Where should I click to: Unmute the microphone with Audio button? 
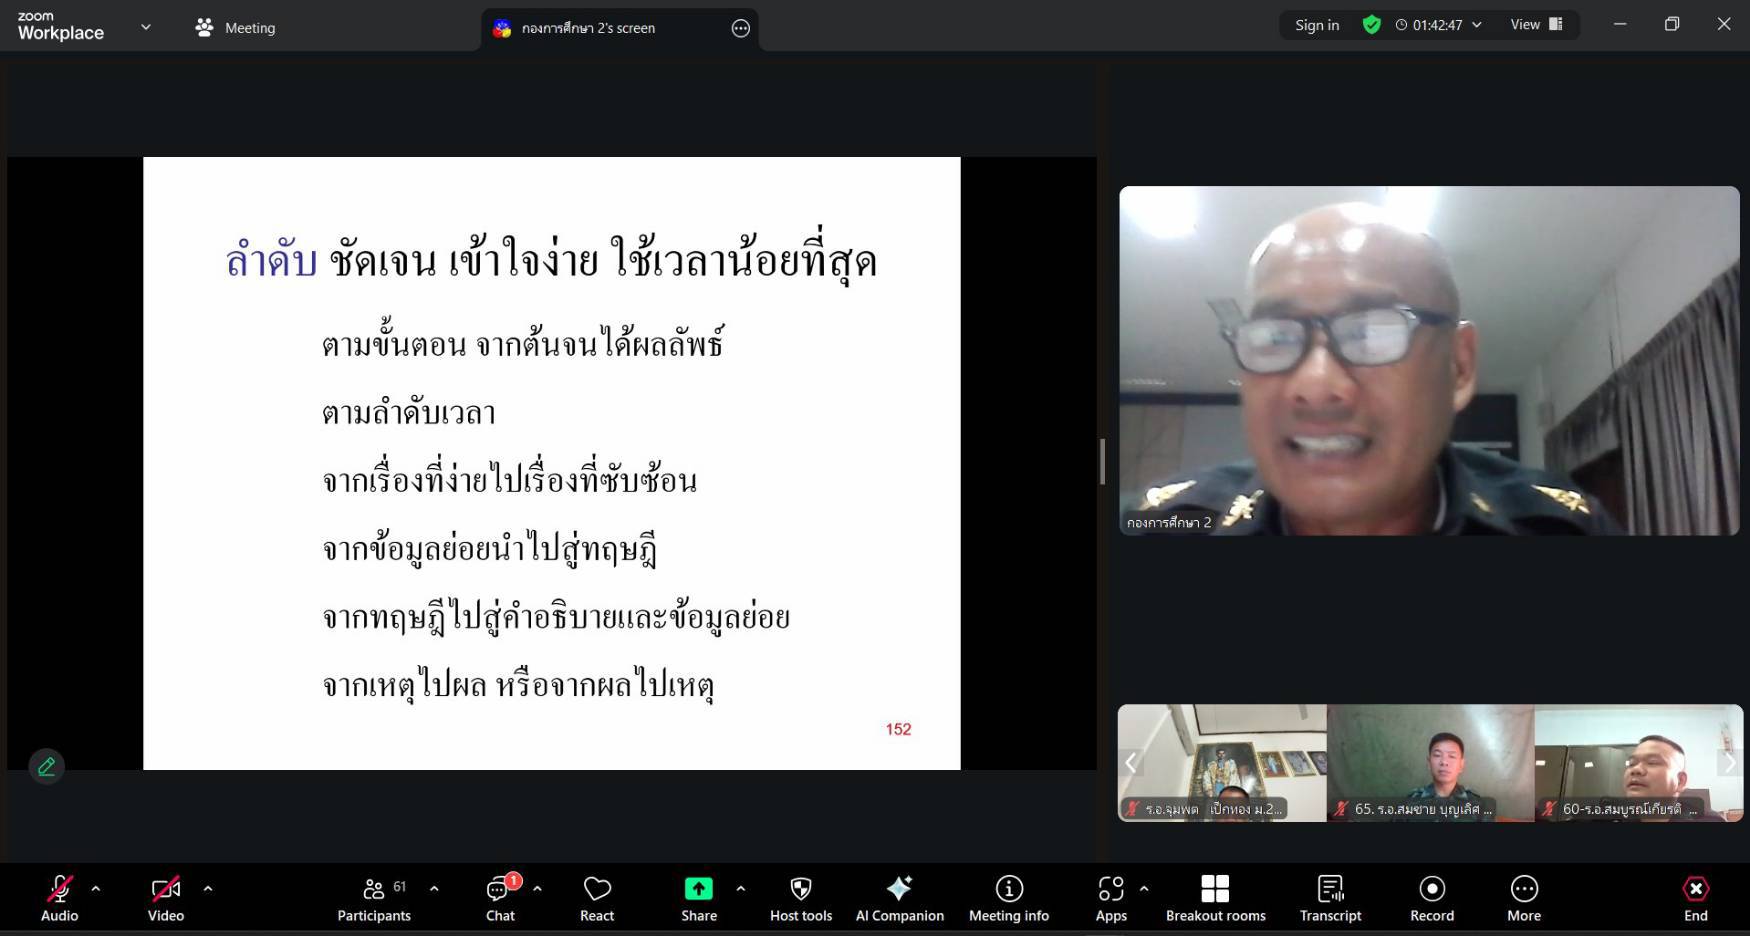tap(59, 898)
